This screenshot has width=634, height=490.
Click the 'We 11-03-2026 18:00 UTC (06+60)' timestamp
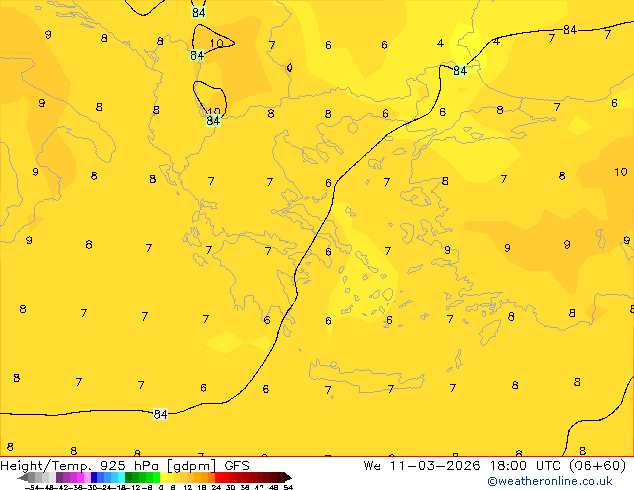tap(495, 466)
